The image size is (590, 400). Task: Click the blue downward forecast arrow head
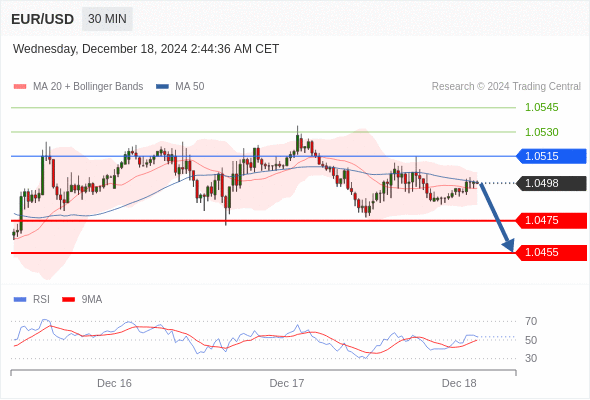508,245
